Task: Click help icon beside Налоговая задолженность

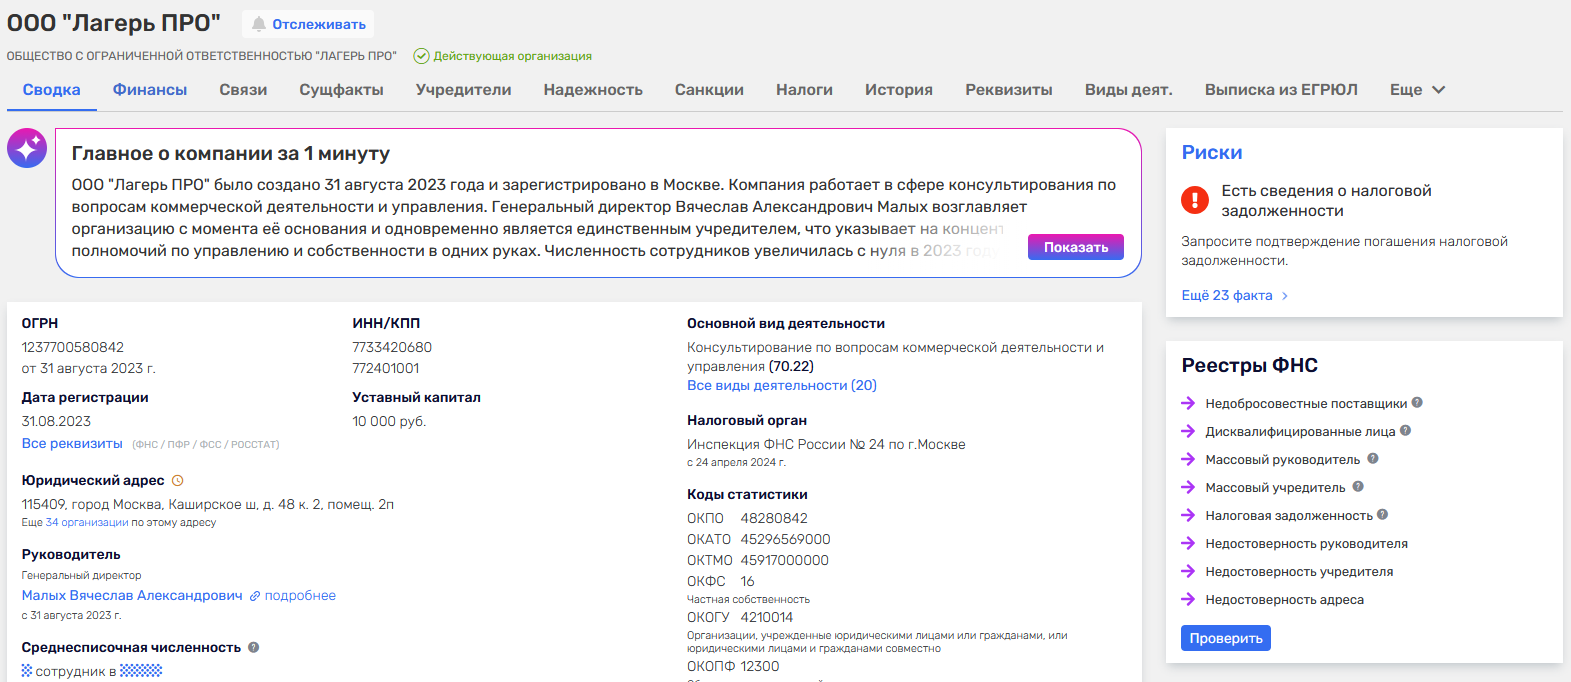Action: click(1383, 515)
